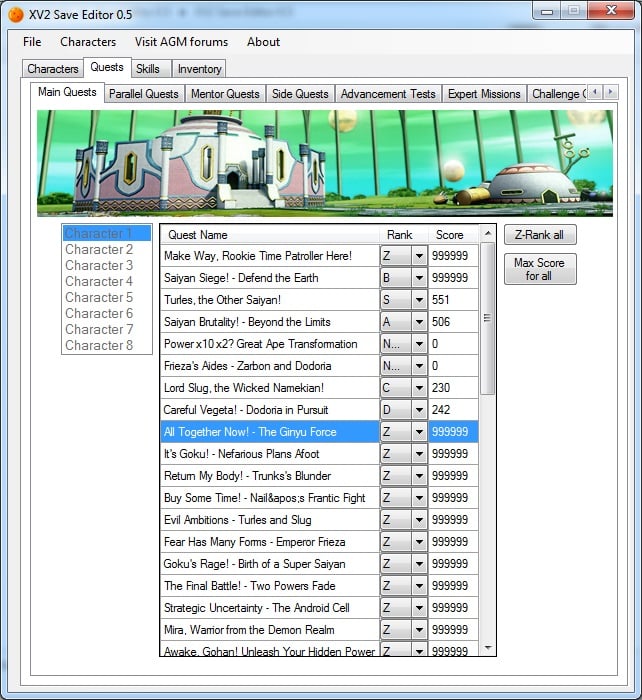Select Character 4 in the list

(107, 281)
